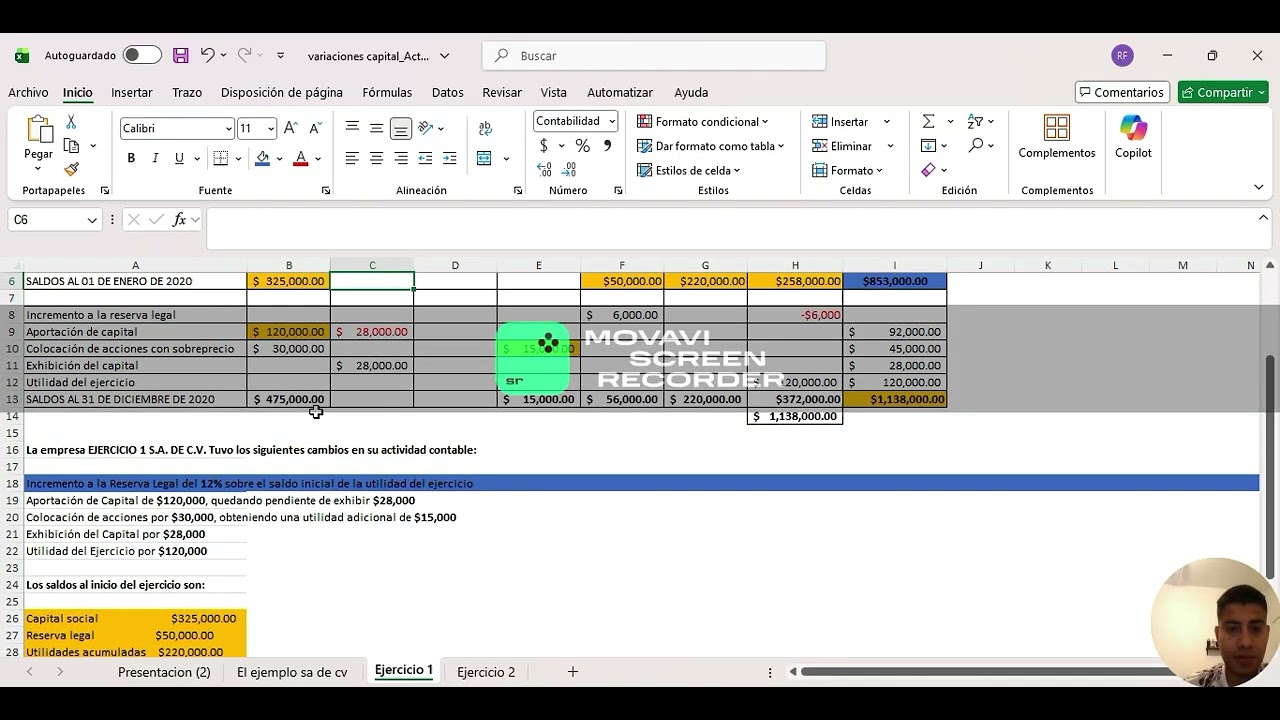
Task: Merge and center the selected cells
Action: [x=485, y=158]
